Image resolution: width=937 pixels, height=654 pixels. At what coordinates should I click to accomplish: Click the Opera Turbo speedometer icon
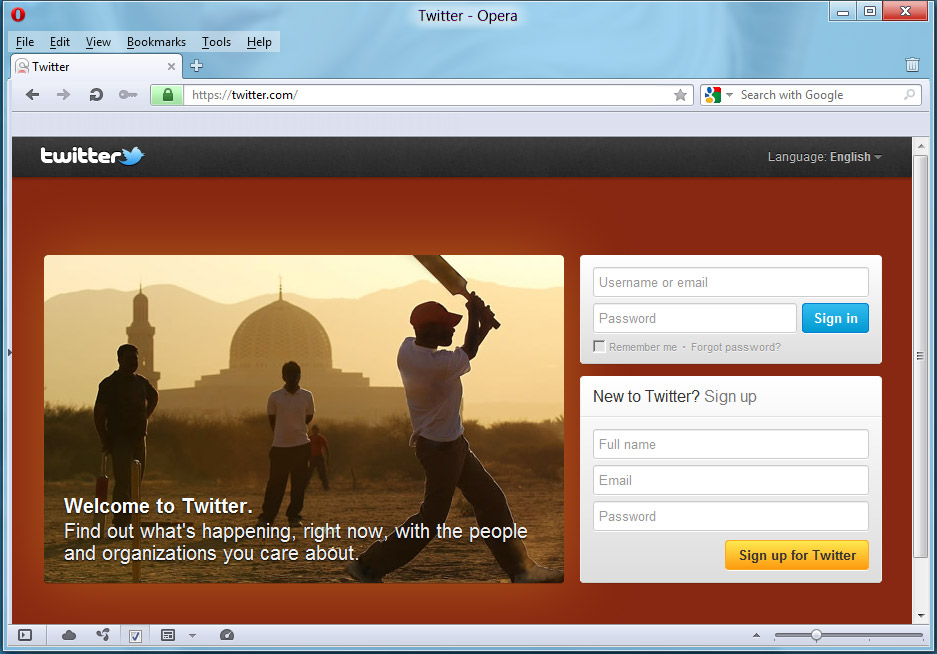coord(226,635)
